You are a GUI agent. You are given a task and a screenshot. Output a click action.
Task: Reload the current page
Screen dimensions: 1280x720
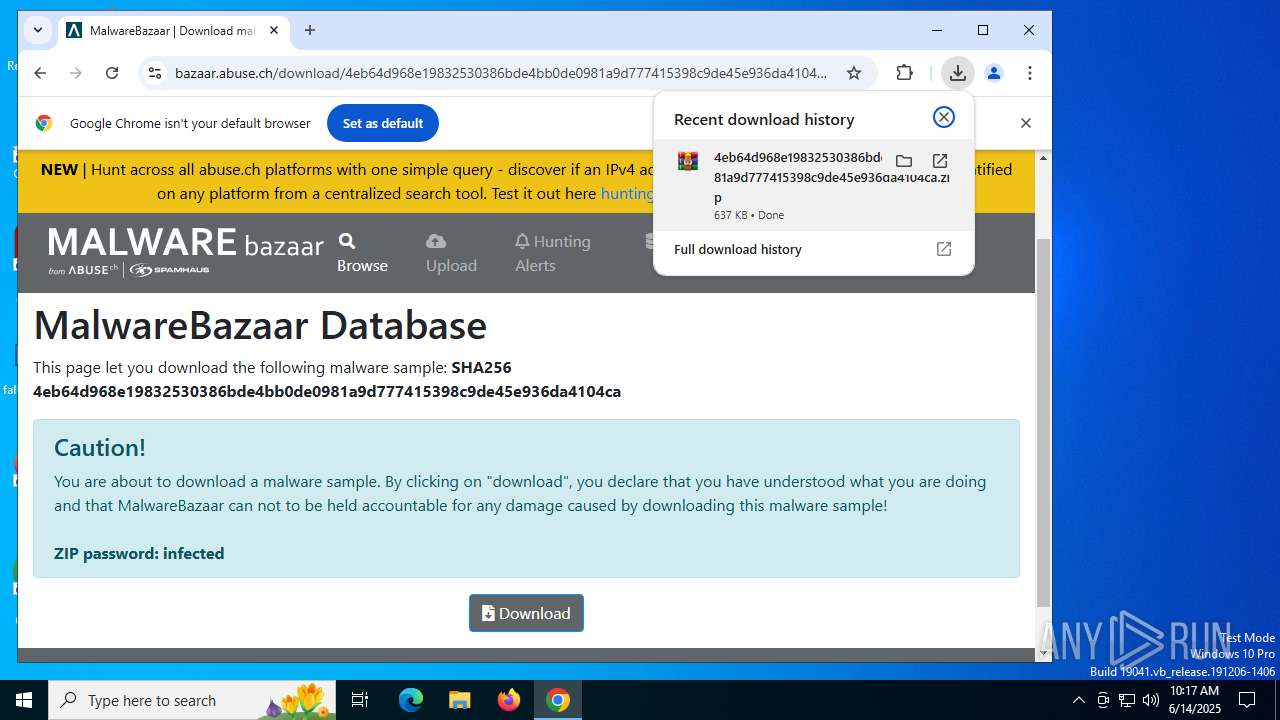coord(112,73)
